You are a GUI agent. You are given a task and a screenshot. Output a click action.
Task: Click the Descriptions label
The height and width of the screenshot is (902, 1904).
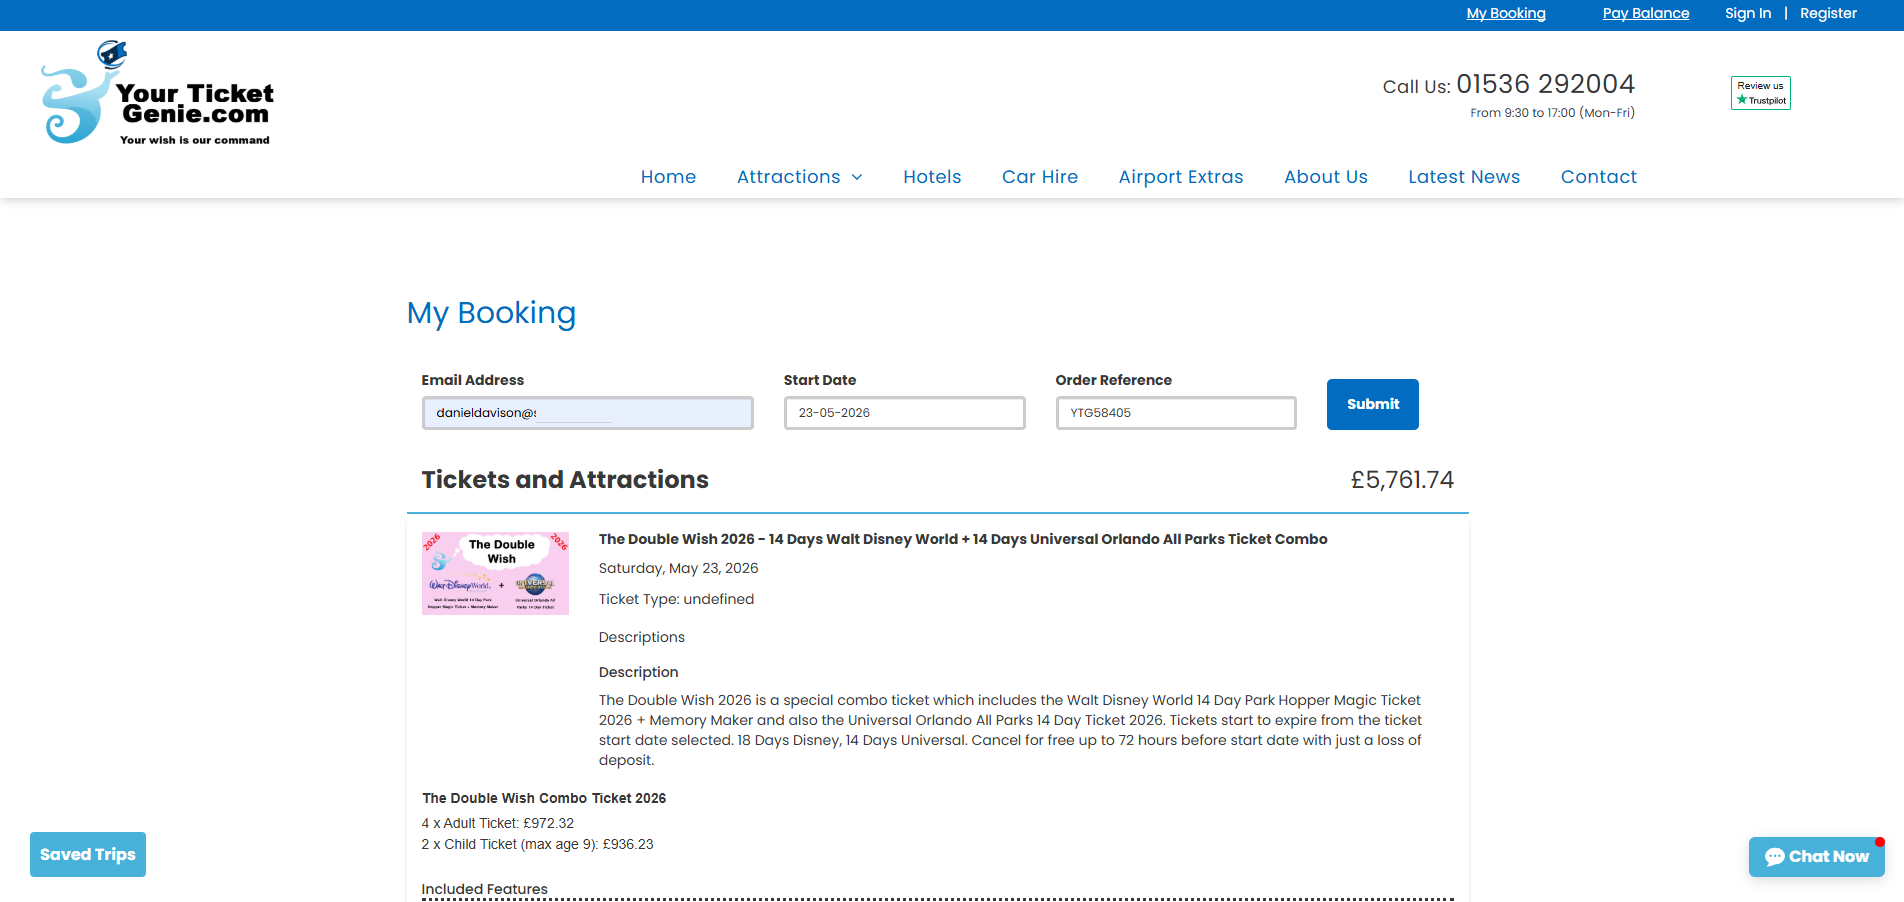pyautogui.click(x=642, y=637)
